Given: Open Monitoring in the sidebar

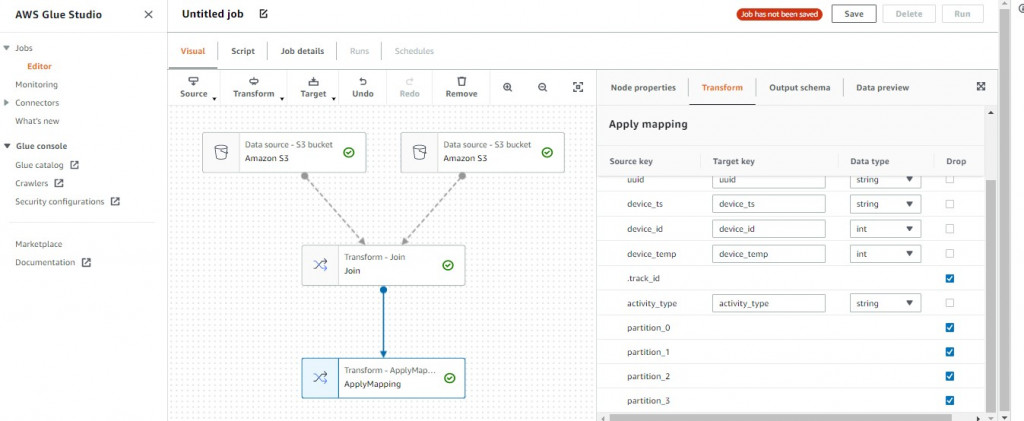Looking at the screenshot, I should 37,84.
